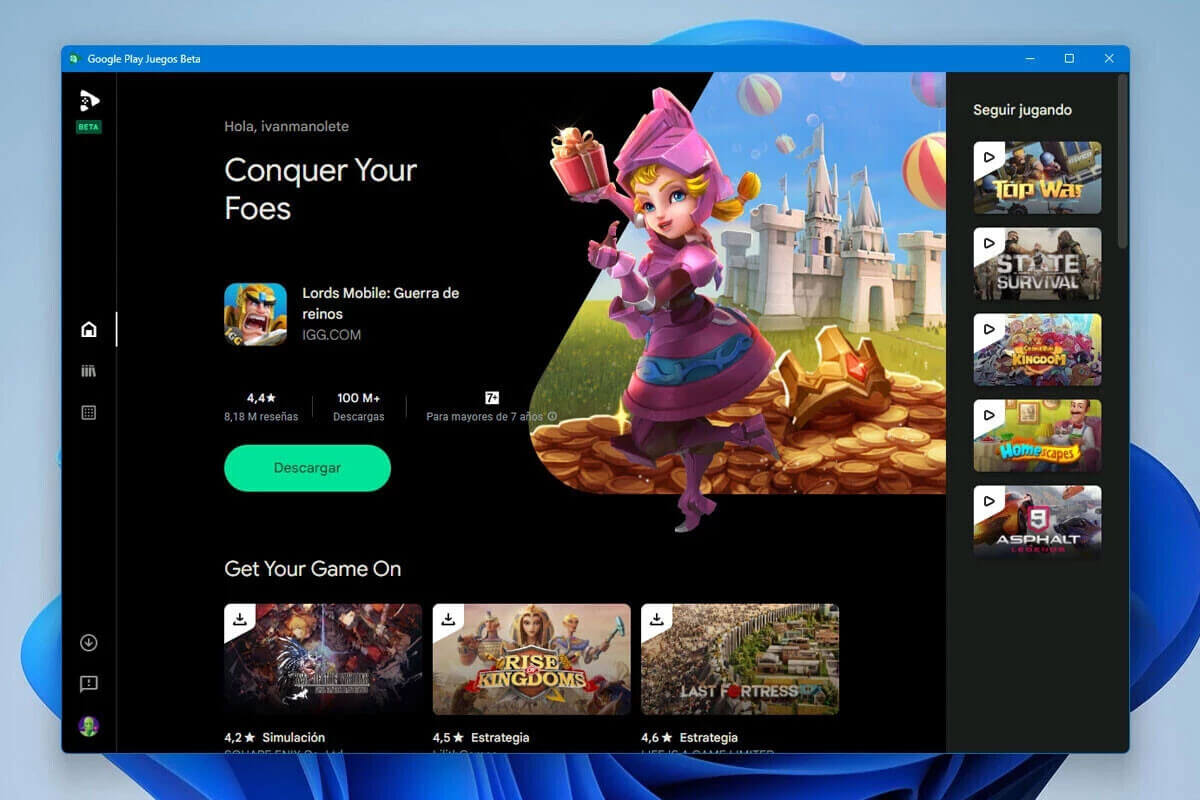1200x800 pixels.
Task: Select the Asphalt 9 Legends thumbnail
Action: (x=1037, y=521)
